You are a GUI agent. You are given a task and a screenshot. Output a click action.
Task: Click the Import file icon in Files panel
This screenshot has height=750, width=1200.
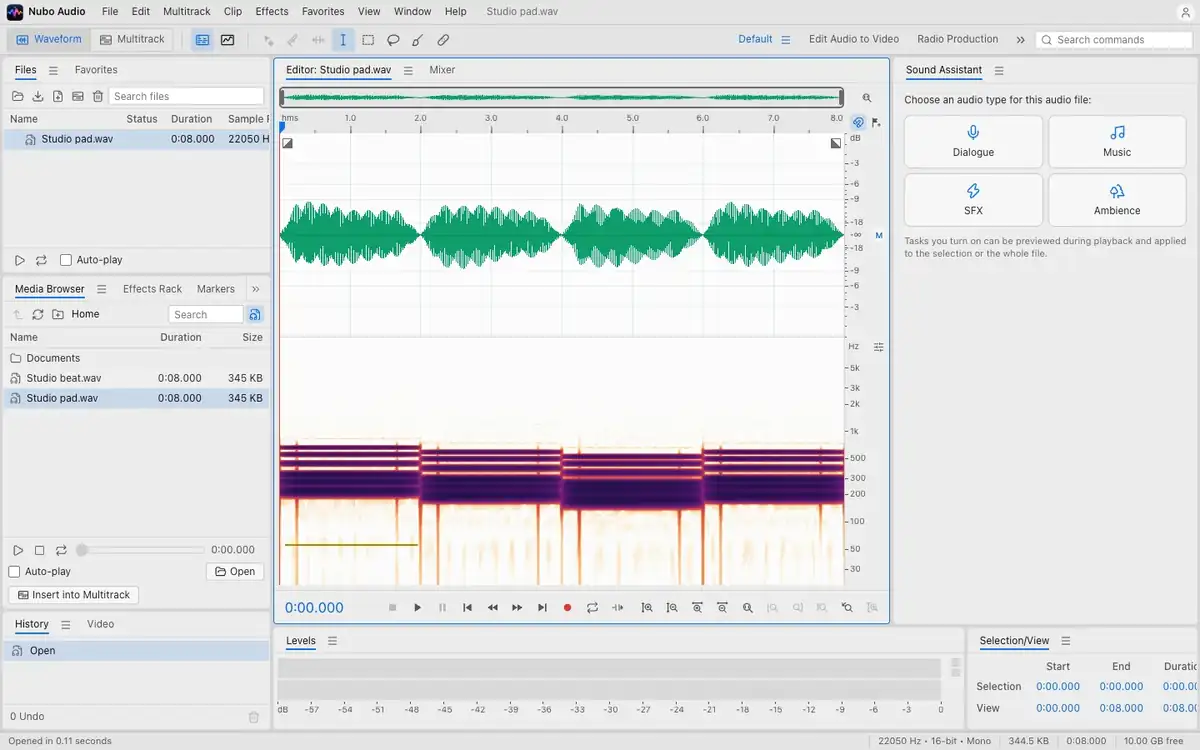coord(38,96)
